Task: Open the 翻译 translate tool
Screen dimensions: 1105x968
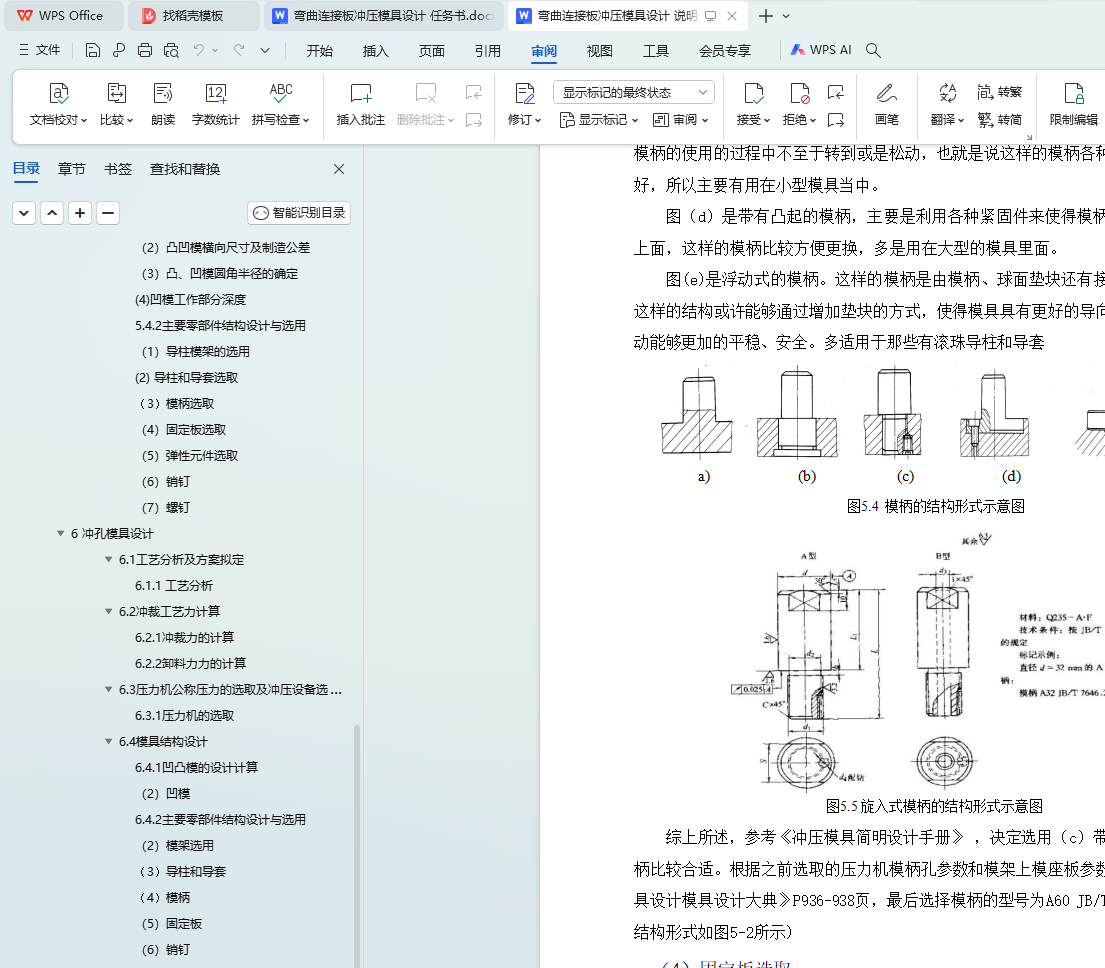Action: [947, 104]
